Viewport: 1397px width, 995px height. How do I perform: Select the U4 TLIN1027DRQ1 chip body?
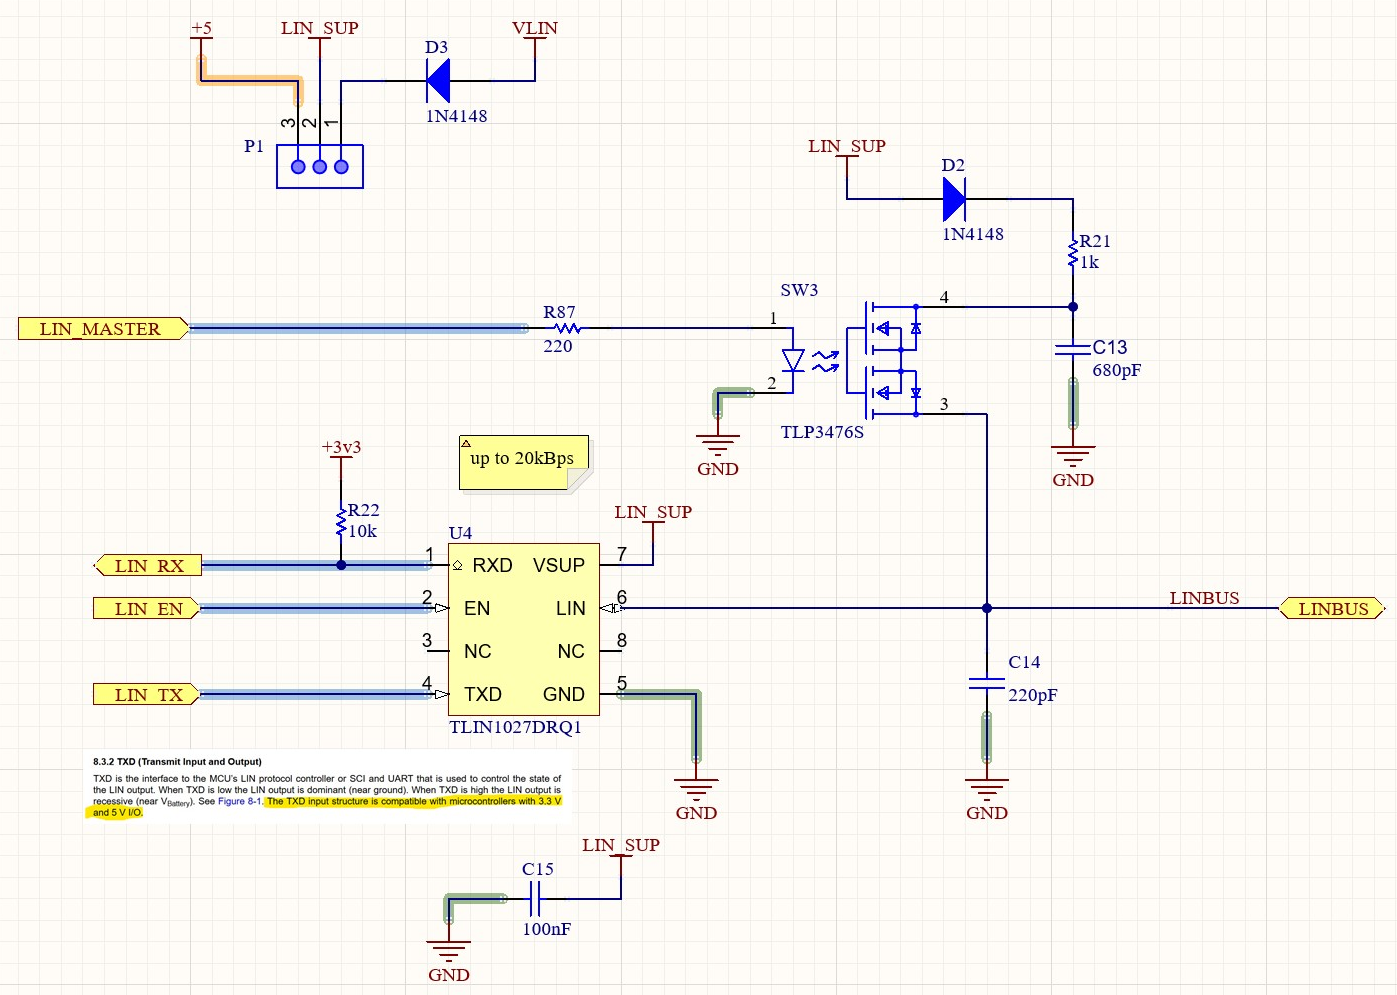524,630
